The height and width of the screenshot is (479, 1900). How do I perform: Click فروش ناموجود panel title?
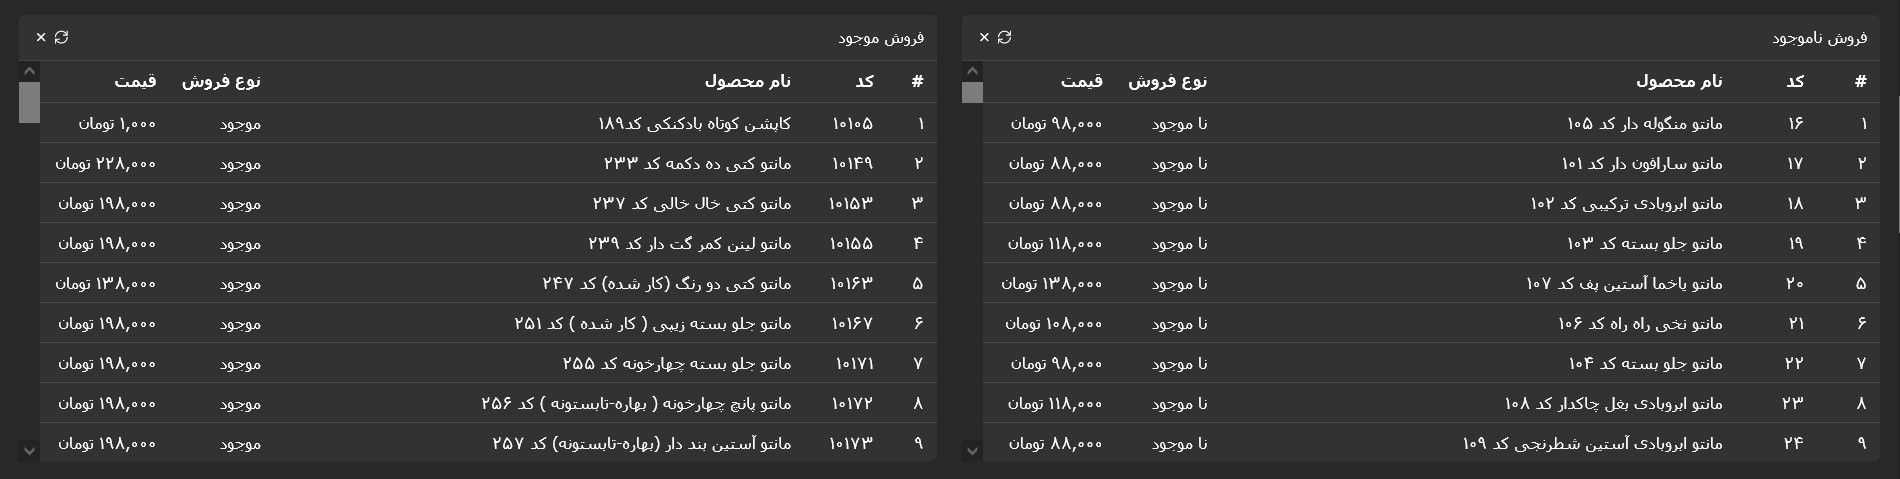coord(1820,37)
